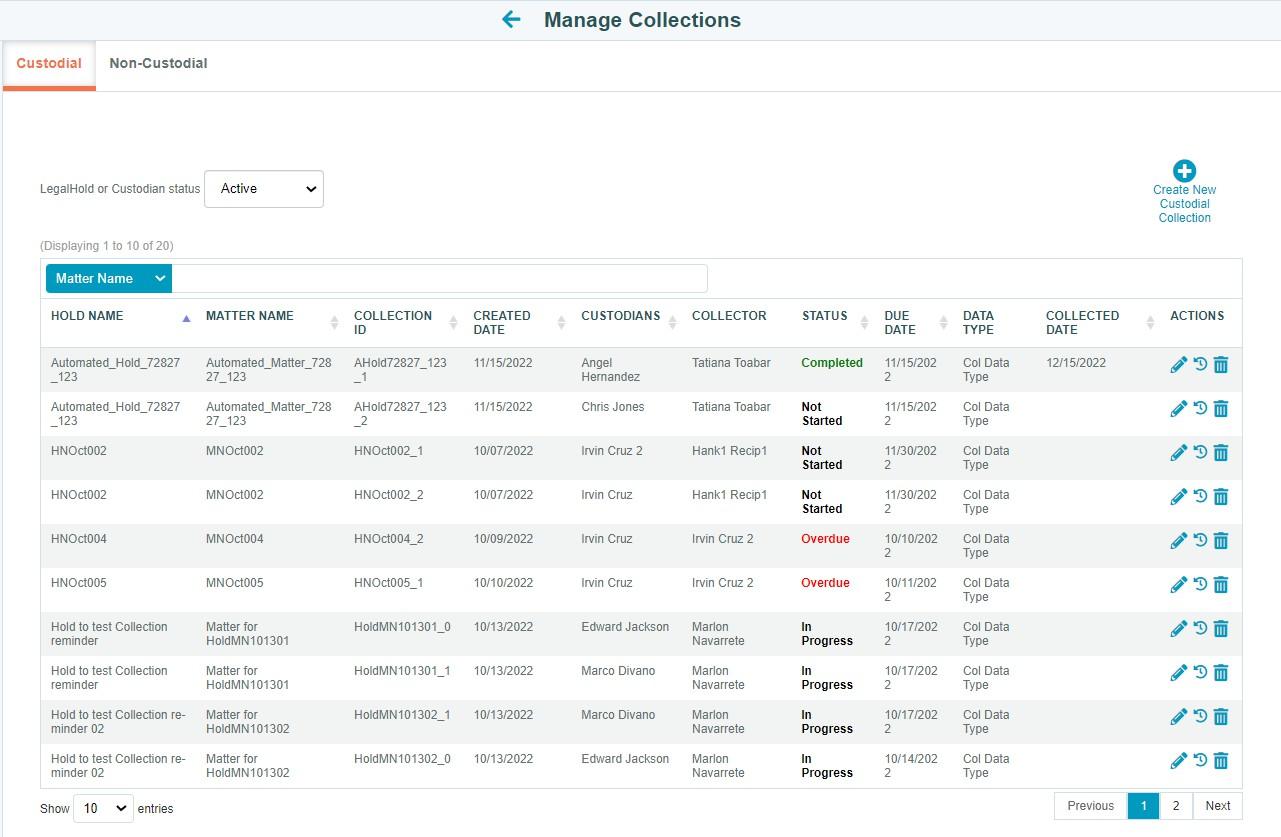1281x837 pixels.
Task: Expand the Matter Name filter dropdown
Action: tap(109, 279)
